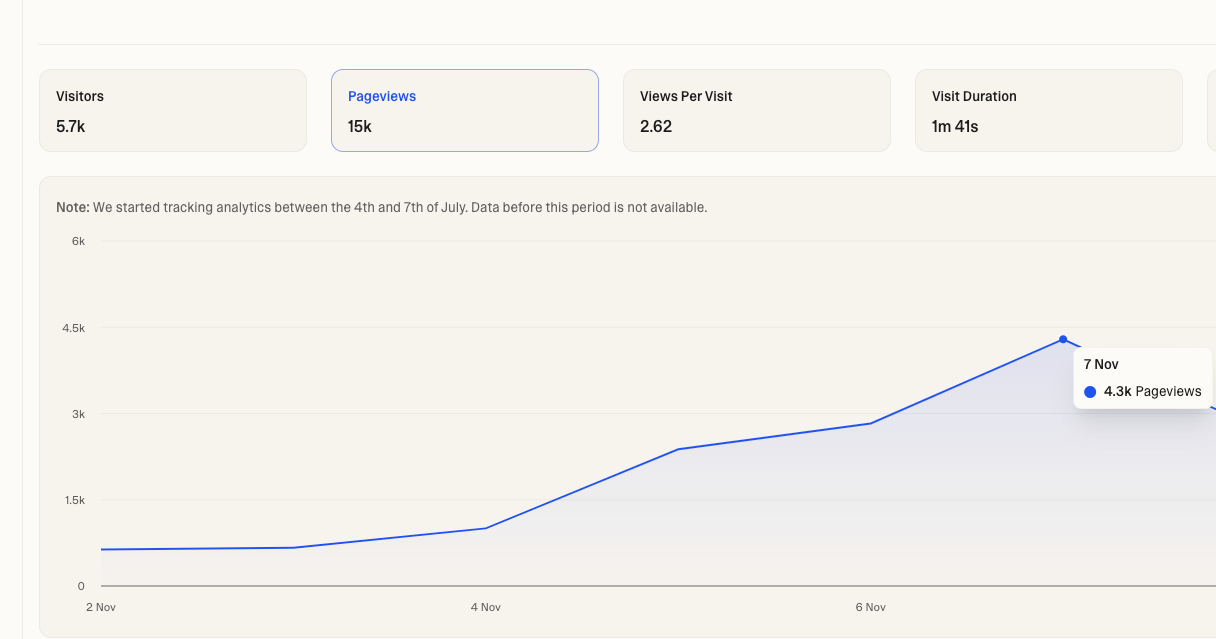
Task: Click the '4 Nov' x-axis label
Action: click(x=485, y=607)
